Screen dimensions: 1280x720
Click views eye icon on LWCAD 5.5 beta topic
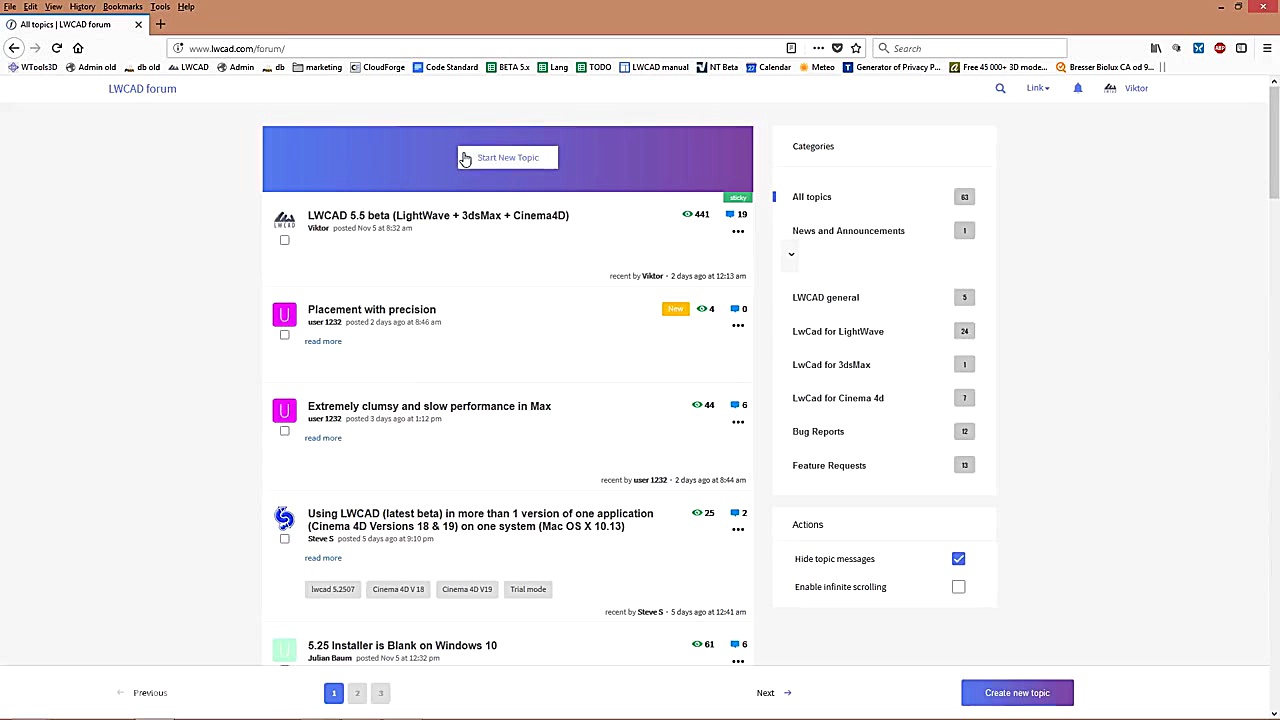point(687,214)
